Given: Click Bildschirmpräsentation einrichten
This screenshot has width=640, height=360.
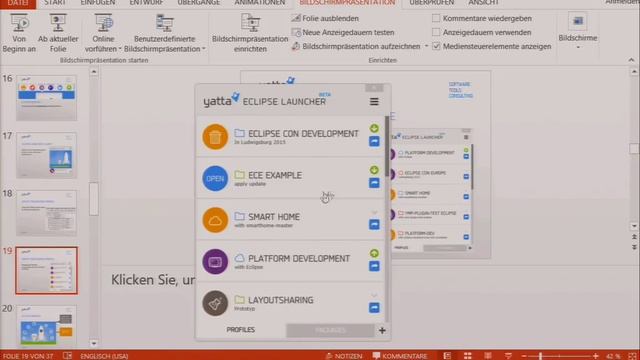Looking at the screenshot, I should point(250,33).
